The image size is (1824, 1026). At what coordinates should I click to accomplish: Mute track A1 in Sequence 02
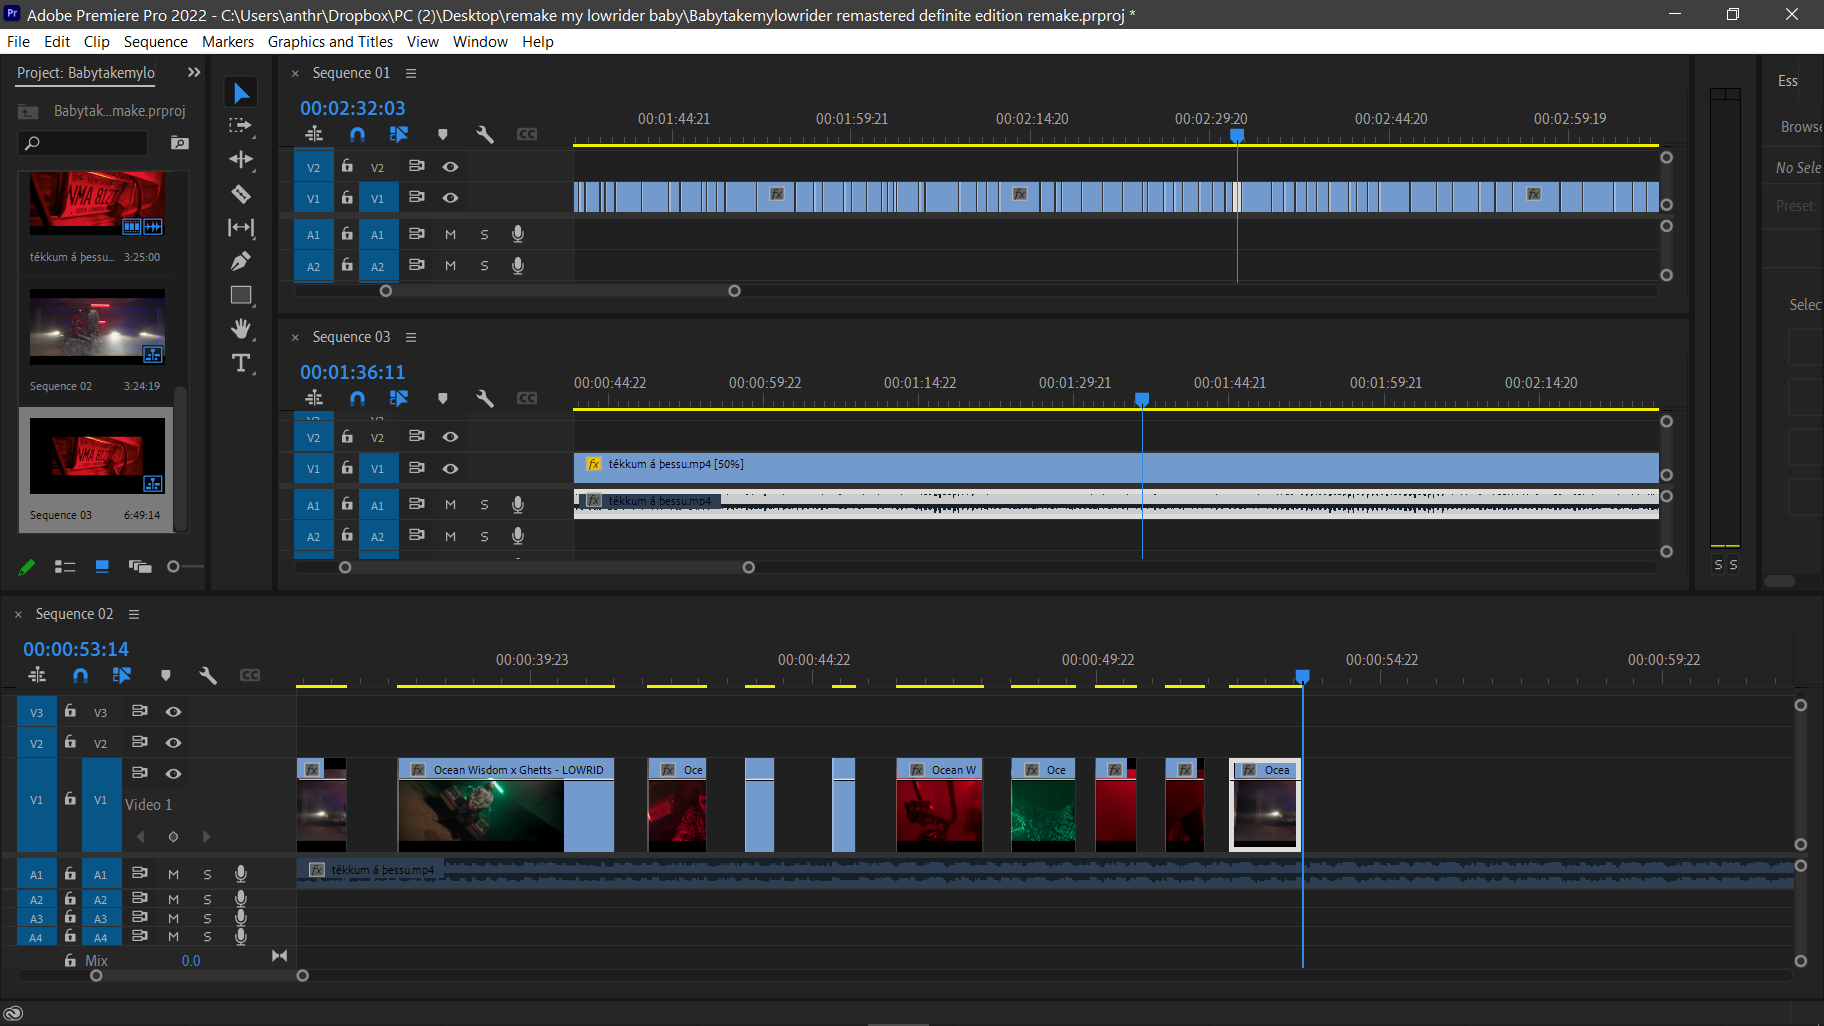pos(173,874)
